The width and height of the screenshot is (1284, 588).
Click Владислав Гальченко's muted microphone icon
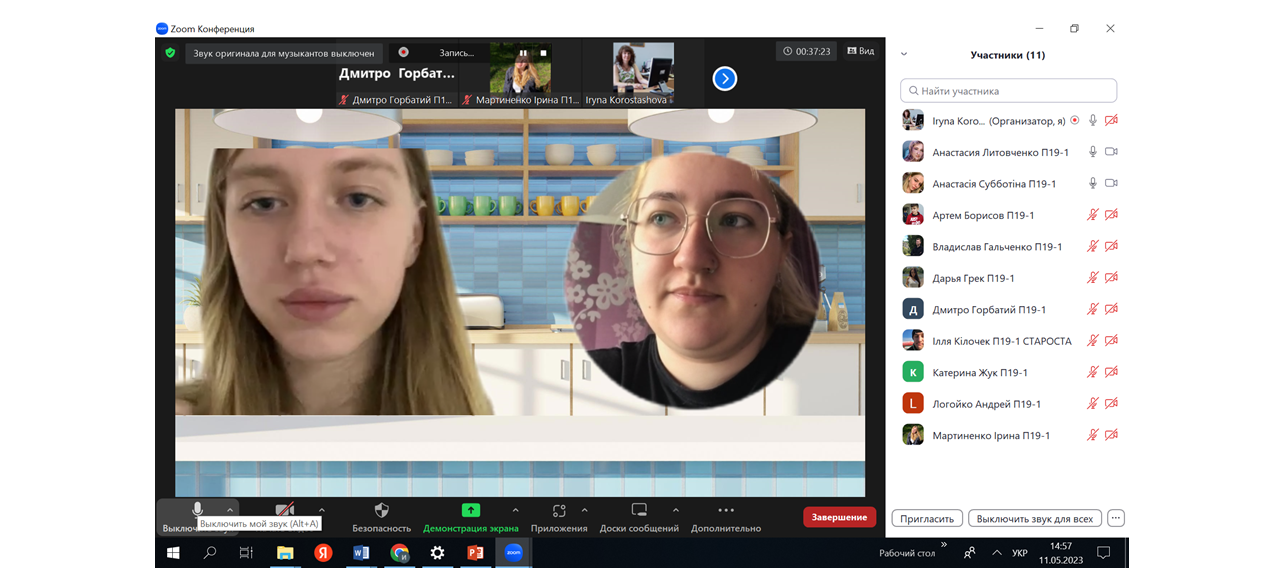tap(1093, 246)
